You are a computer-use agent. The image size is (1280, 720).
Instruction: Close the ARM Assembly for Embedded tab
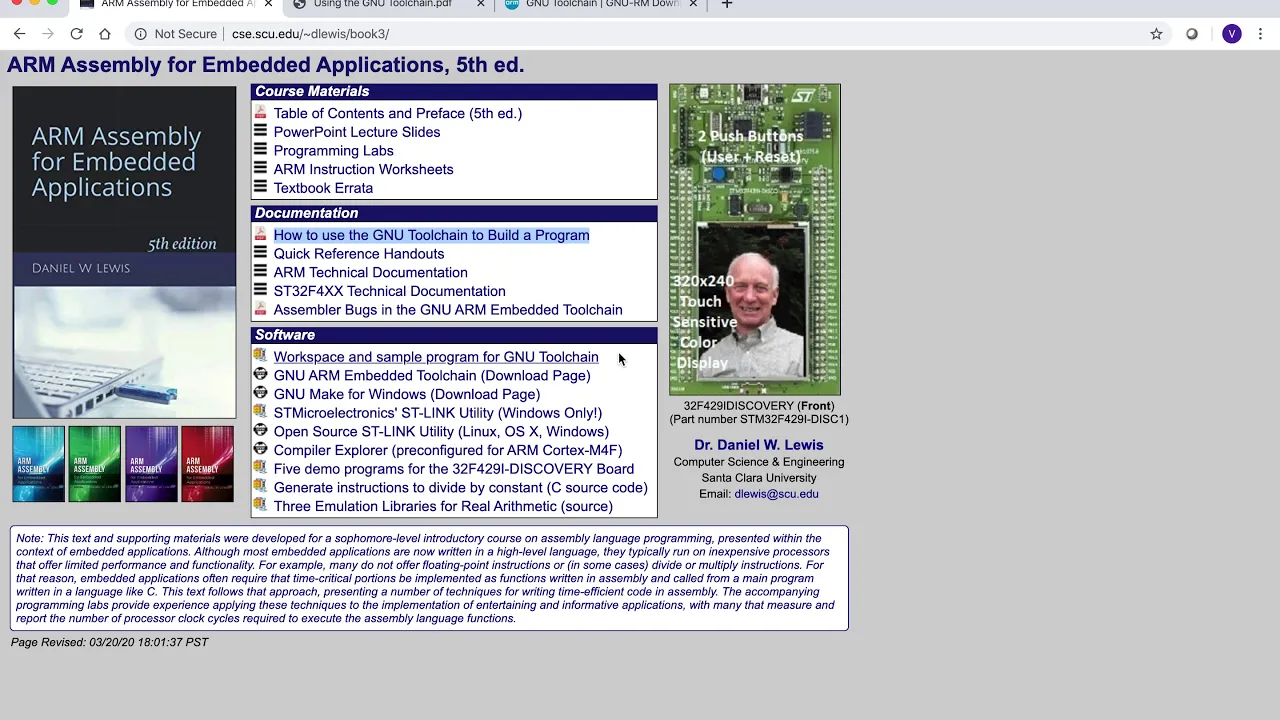point(268,4)
